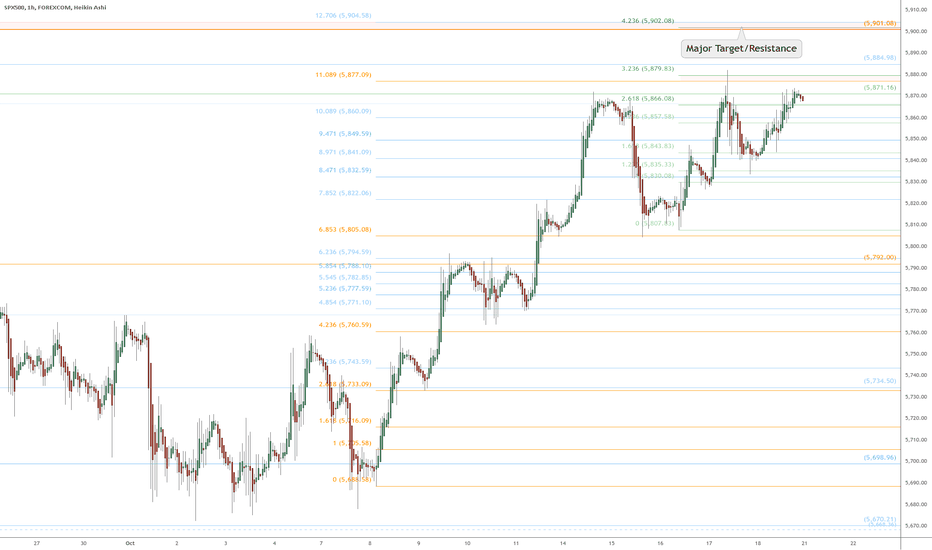
Task: Select 5,900.00 on the price axis
Action: 916,31
